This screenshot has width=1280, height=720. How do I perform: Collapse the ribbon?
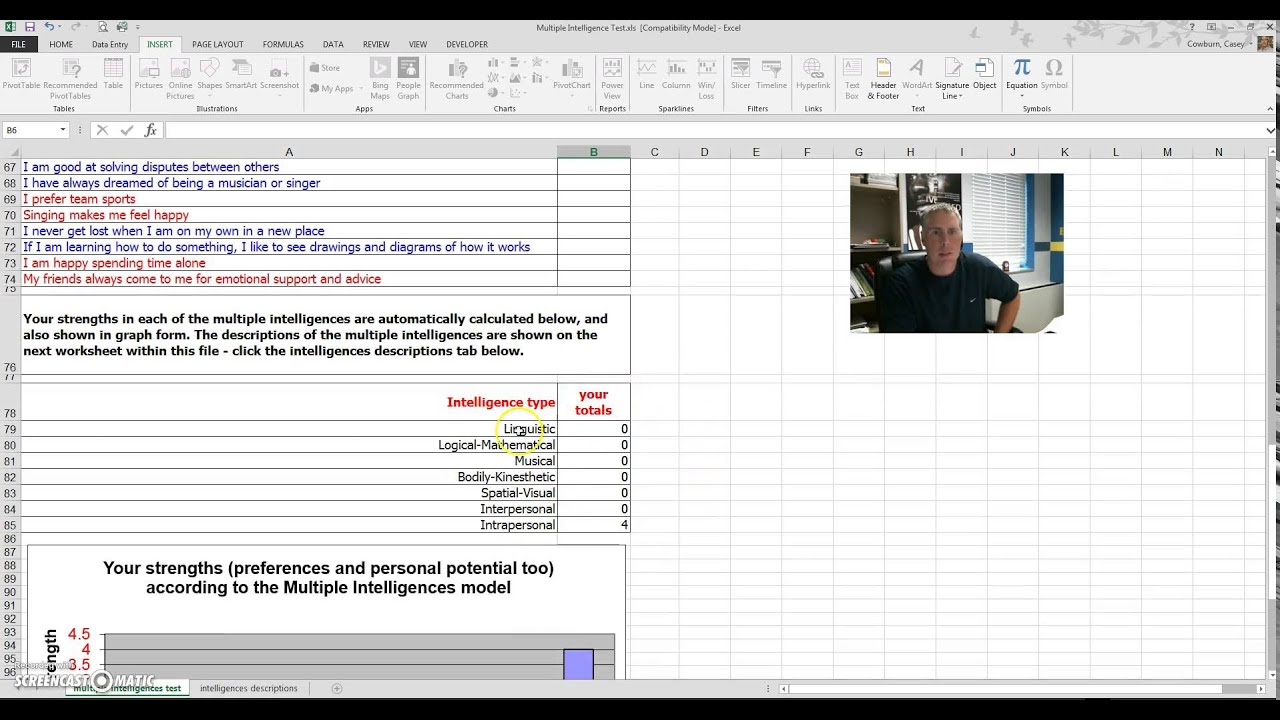tap(1270, 109)
